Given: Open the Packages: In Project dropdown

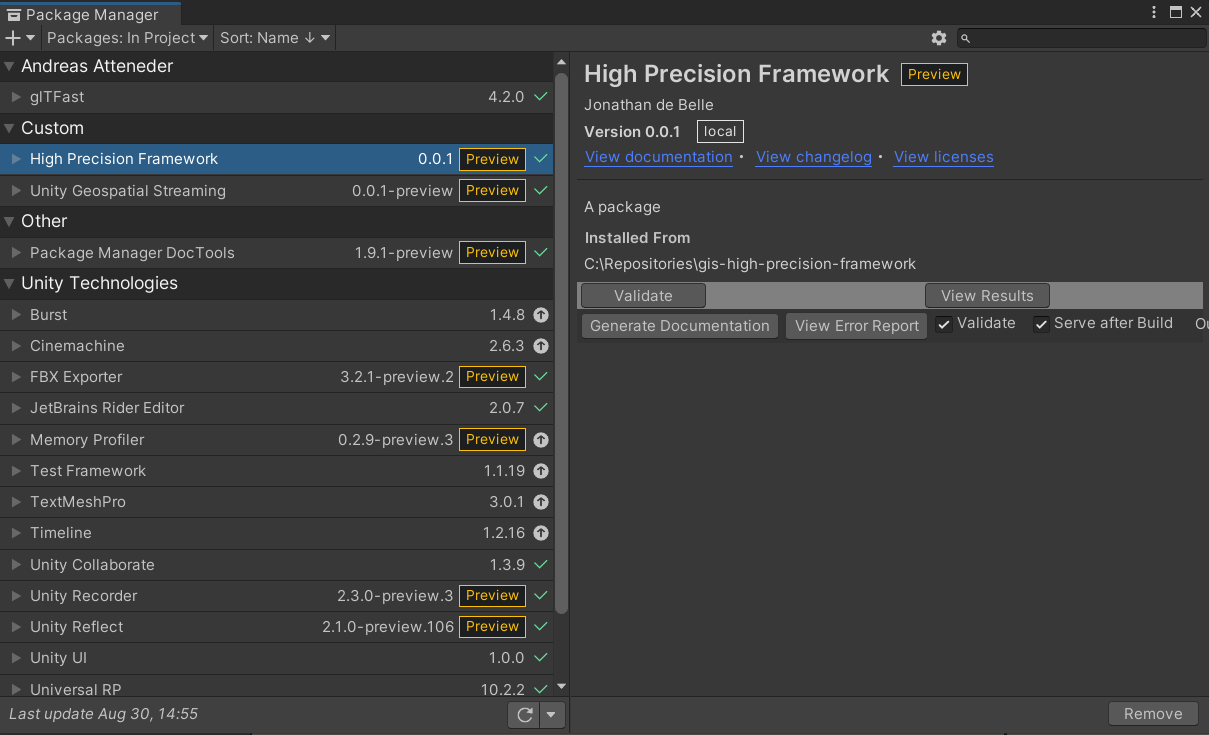Looking at the screenshot, I should point(128,38).
